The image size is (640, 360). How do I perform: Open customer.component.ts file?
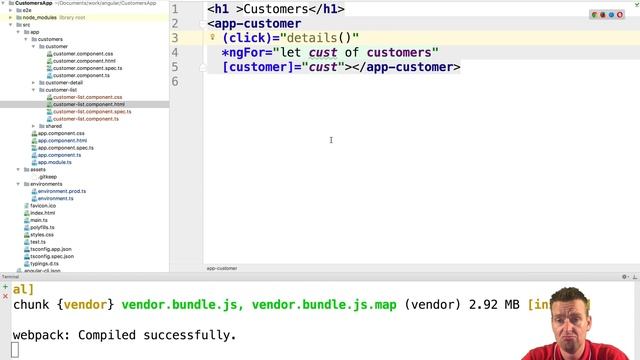click(x=81, y=76)
